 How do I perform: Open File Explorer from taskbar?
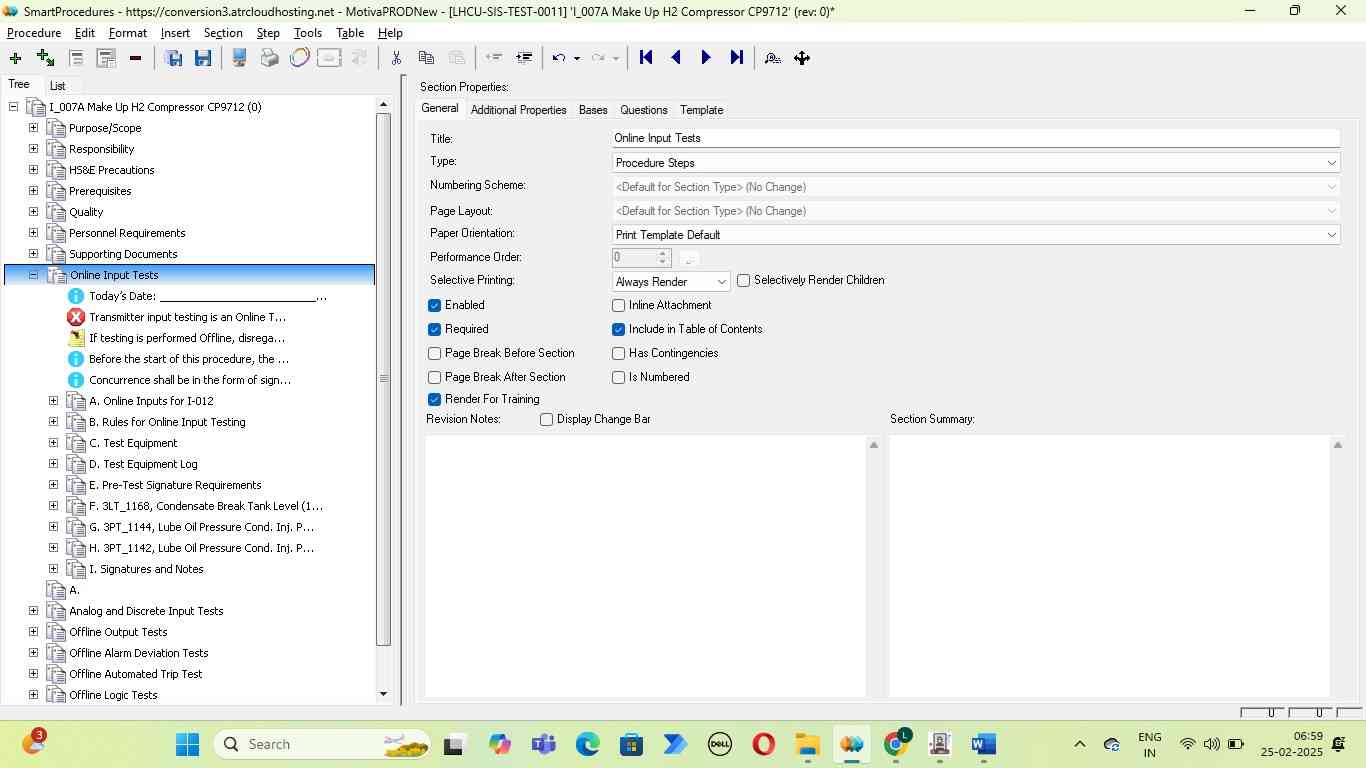[x=807, y=744]
